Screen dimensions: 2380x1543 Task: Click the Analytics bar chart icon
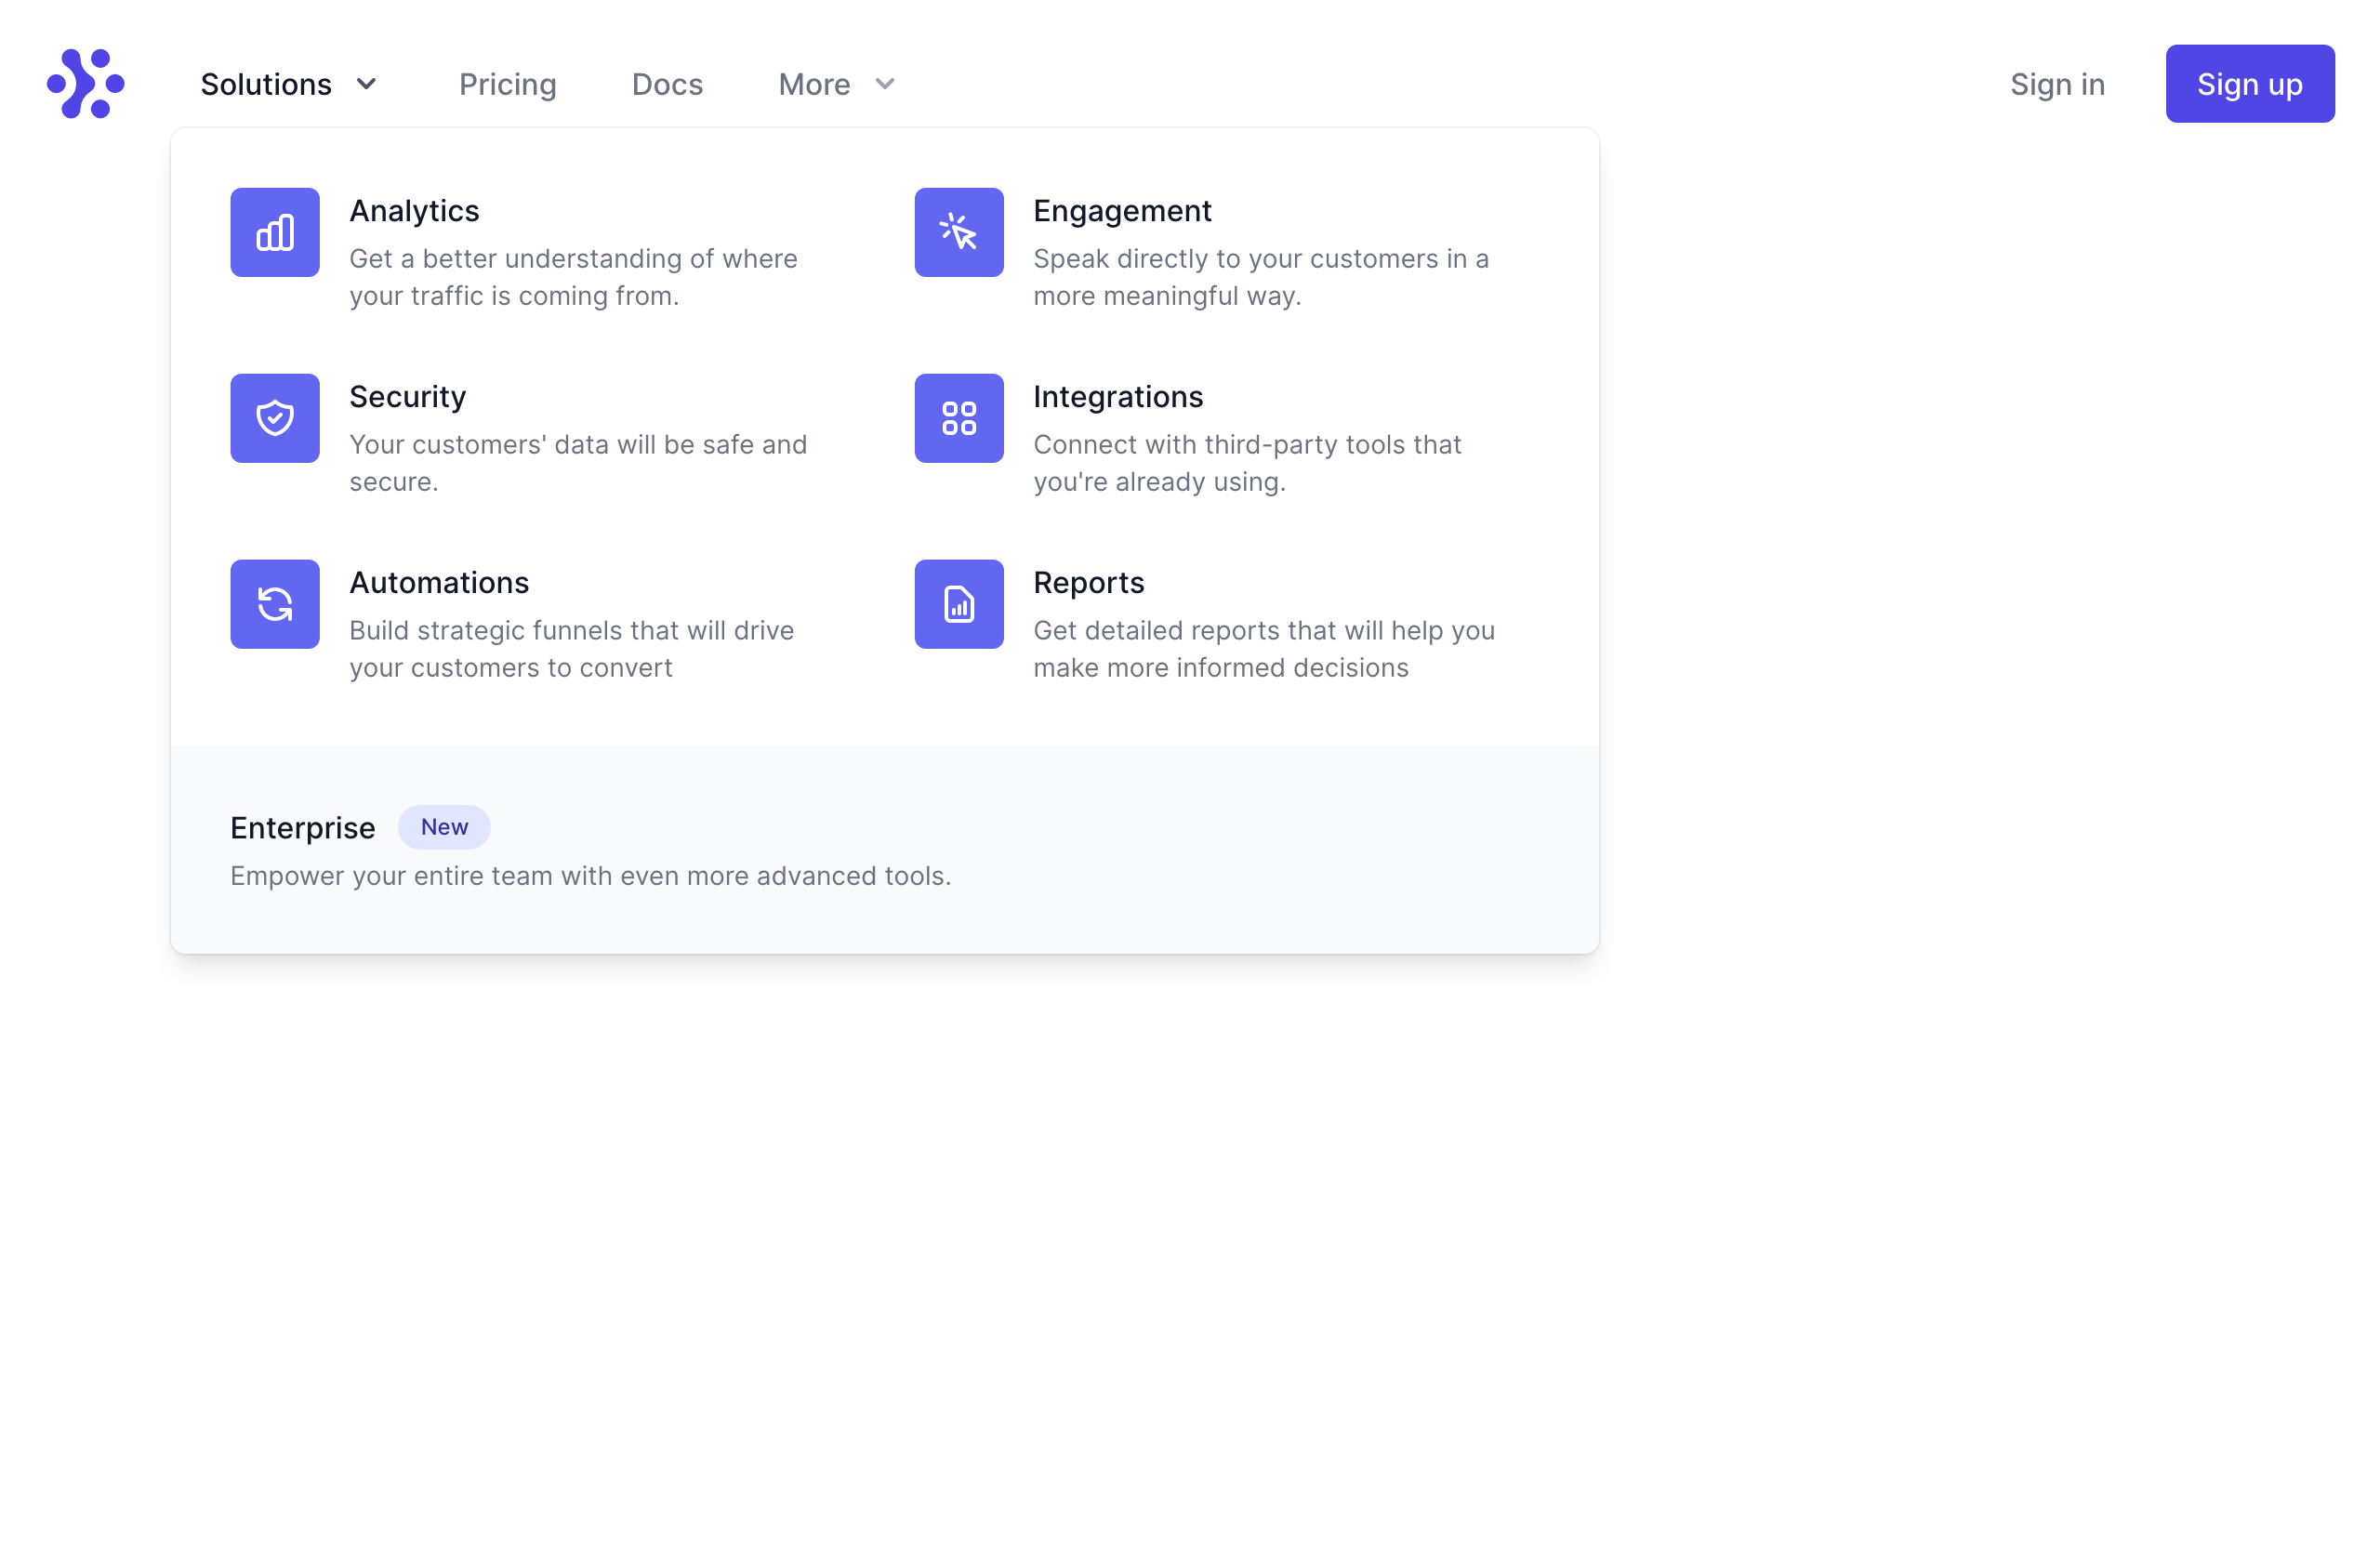[275, 232]
